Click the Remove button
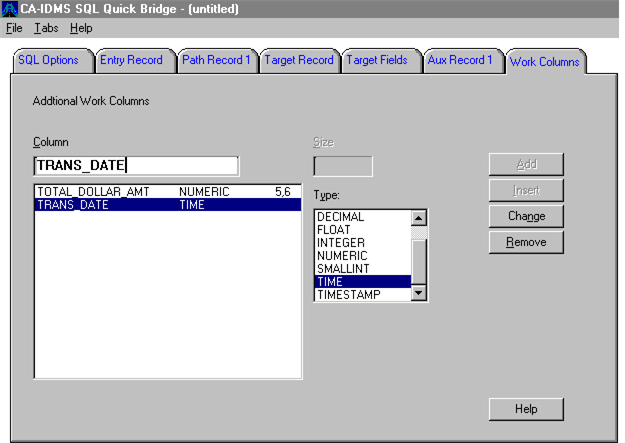 [526, 242]
